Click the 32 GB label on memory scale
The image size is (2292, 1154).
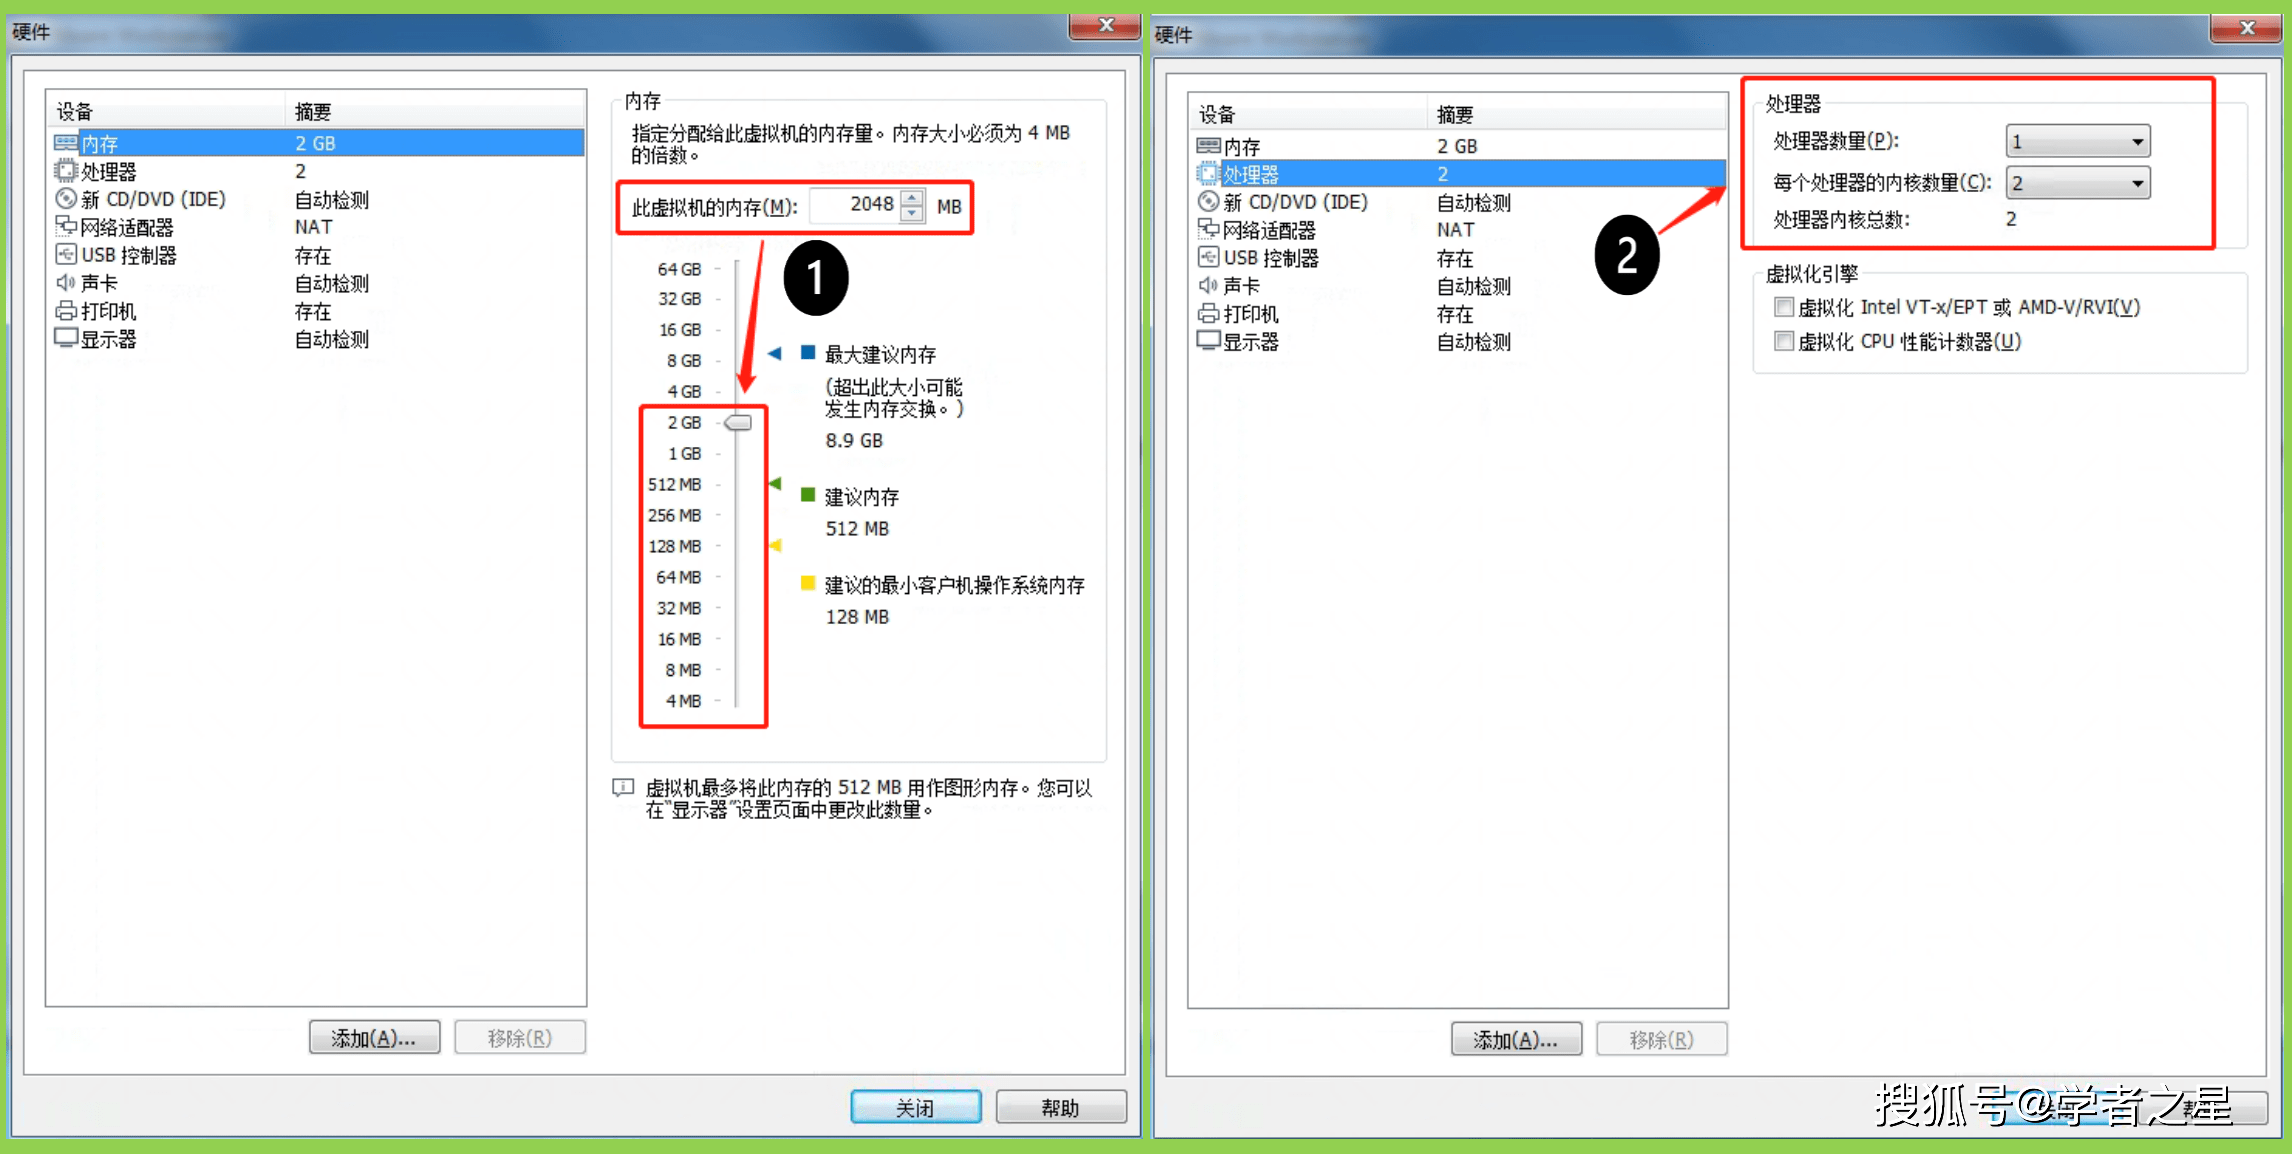tap(680, 299)
